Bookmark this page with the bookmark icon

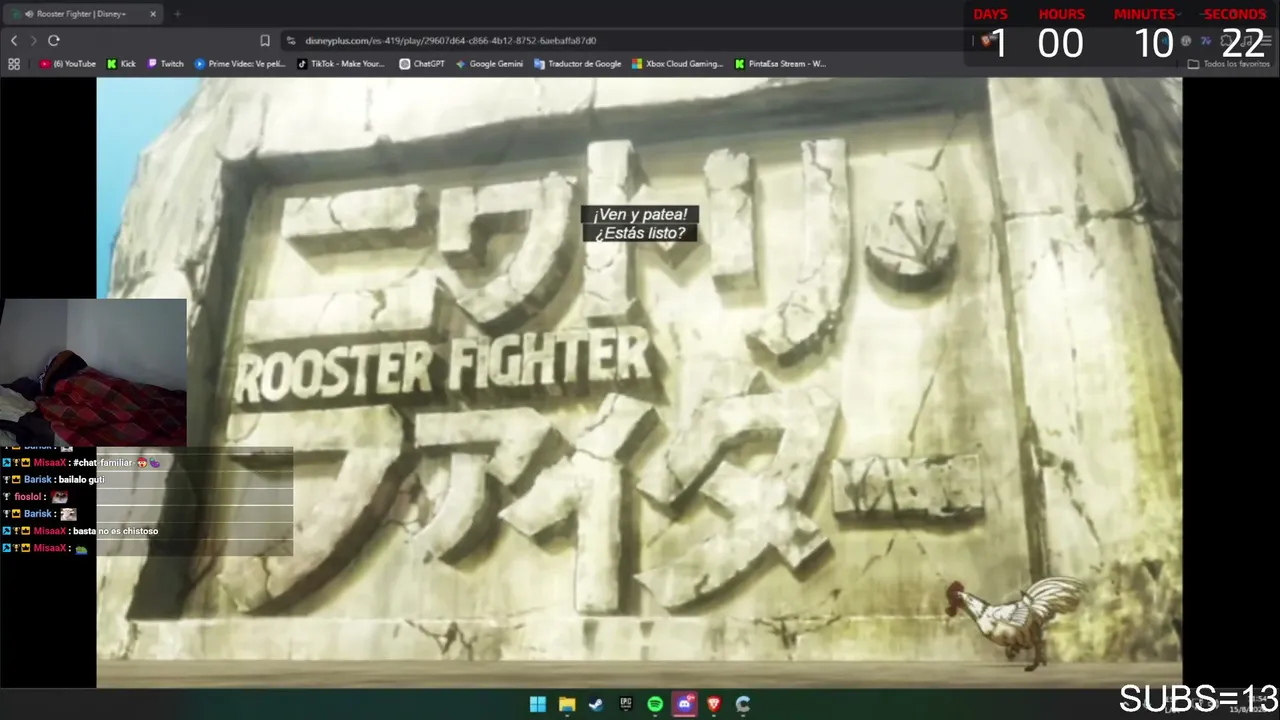(x=265, y=40)
